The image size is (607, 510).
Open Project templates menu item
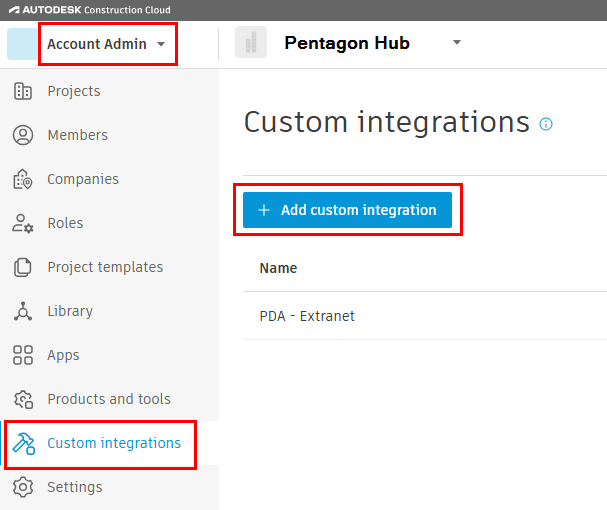[x=105, y=267]
